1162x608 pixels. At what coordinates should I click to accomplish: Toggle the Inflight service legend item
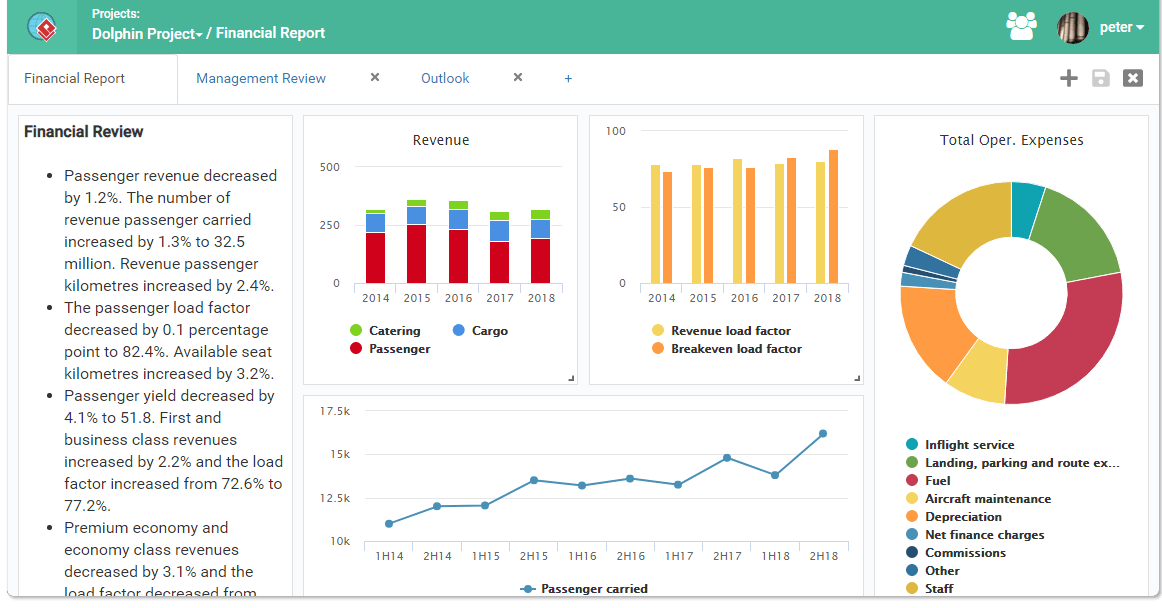click(x=960, y=445)
